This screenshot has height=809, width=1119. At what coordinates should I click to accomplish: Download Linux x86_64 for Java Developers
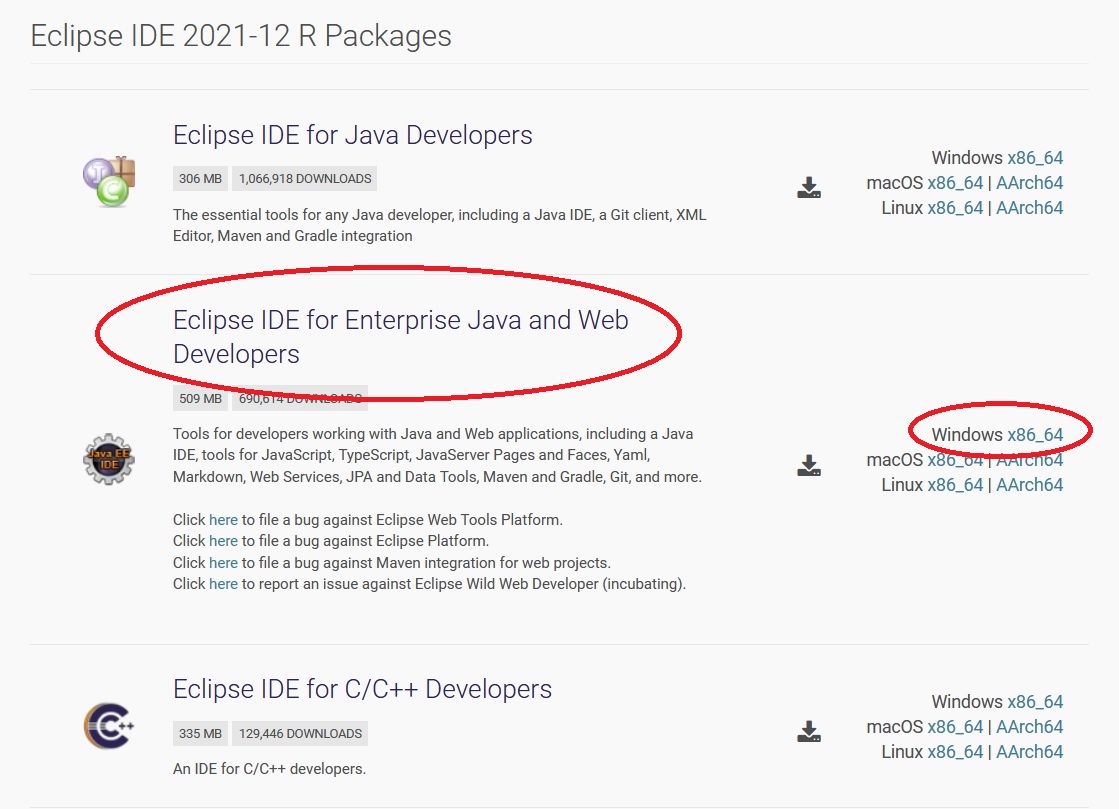pos(955,208)
